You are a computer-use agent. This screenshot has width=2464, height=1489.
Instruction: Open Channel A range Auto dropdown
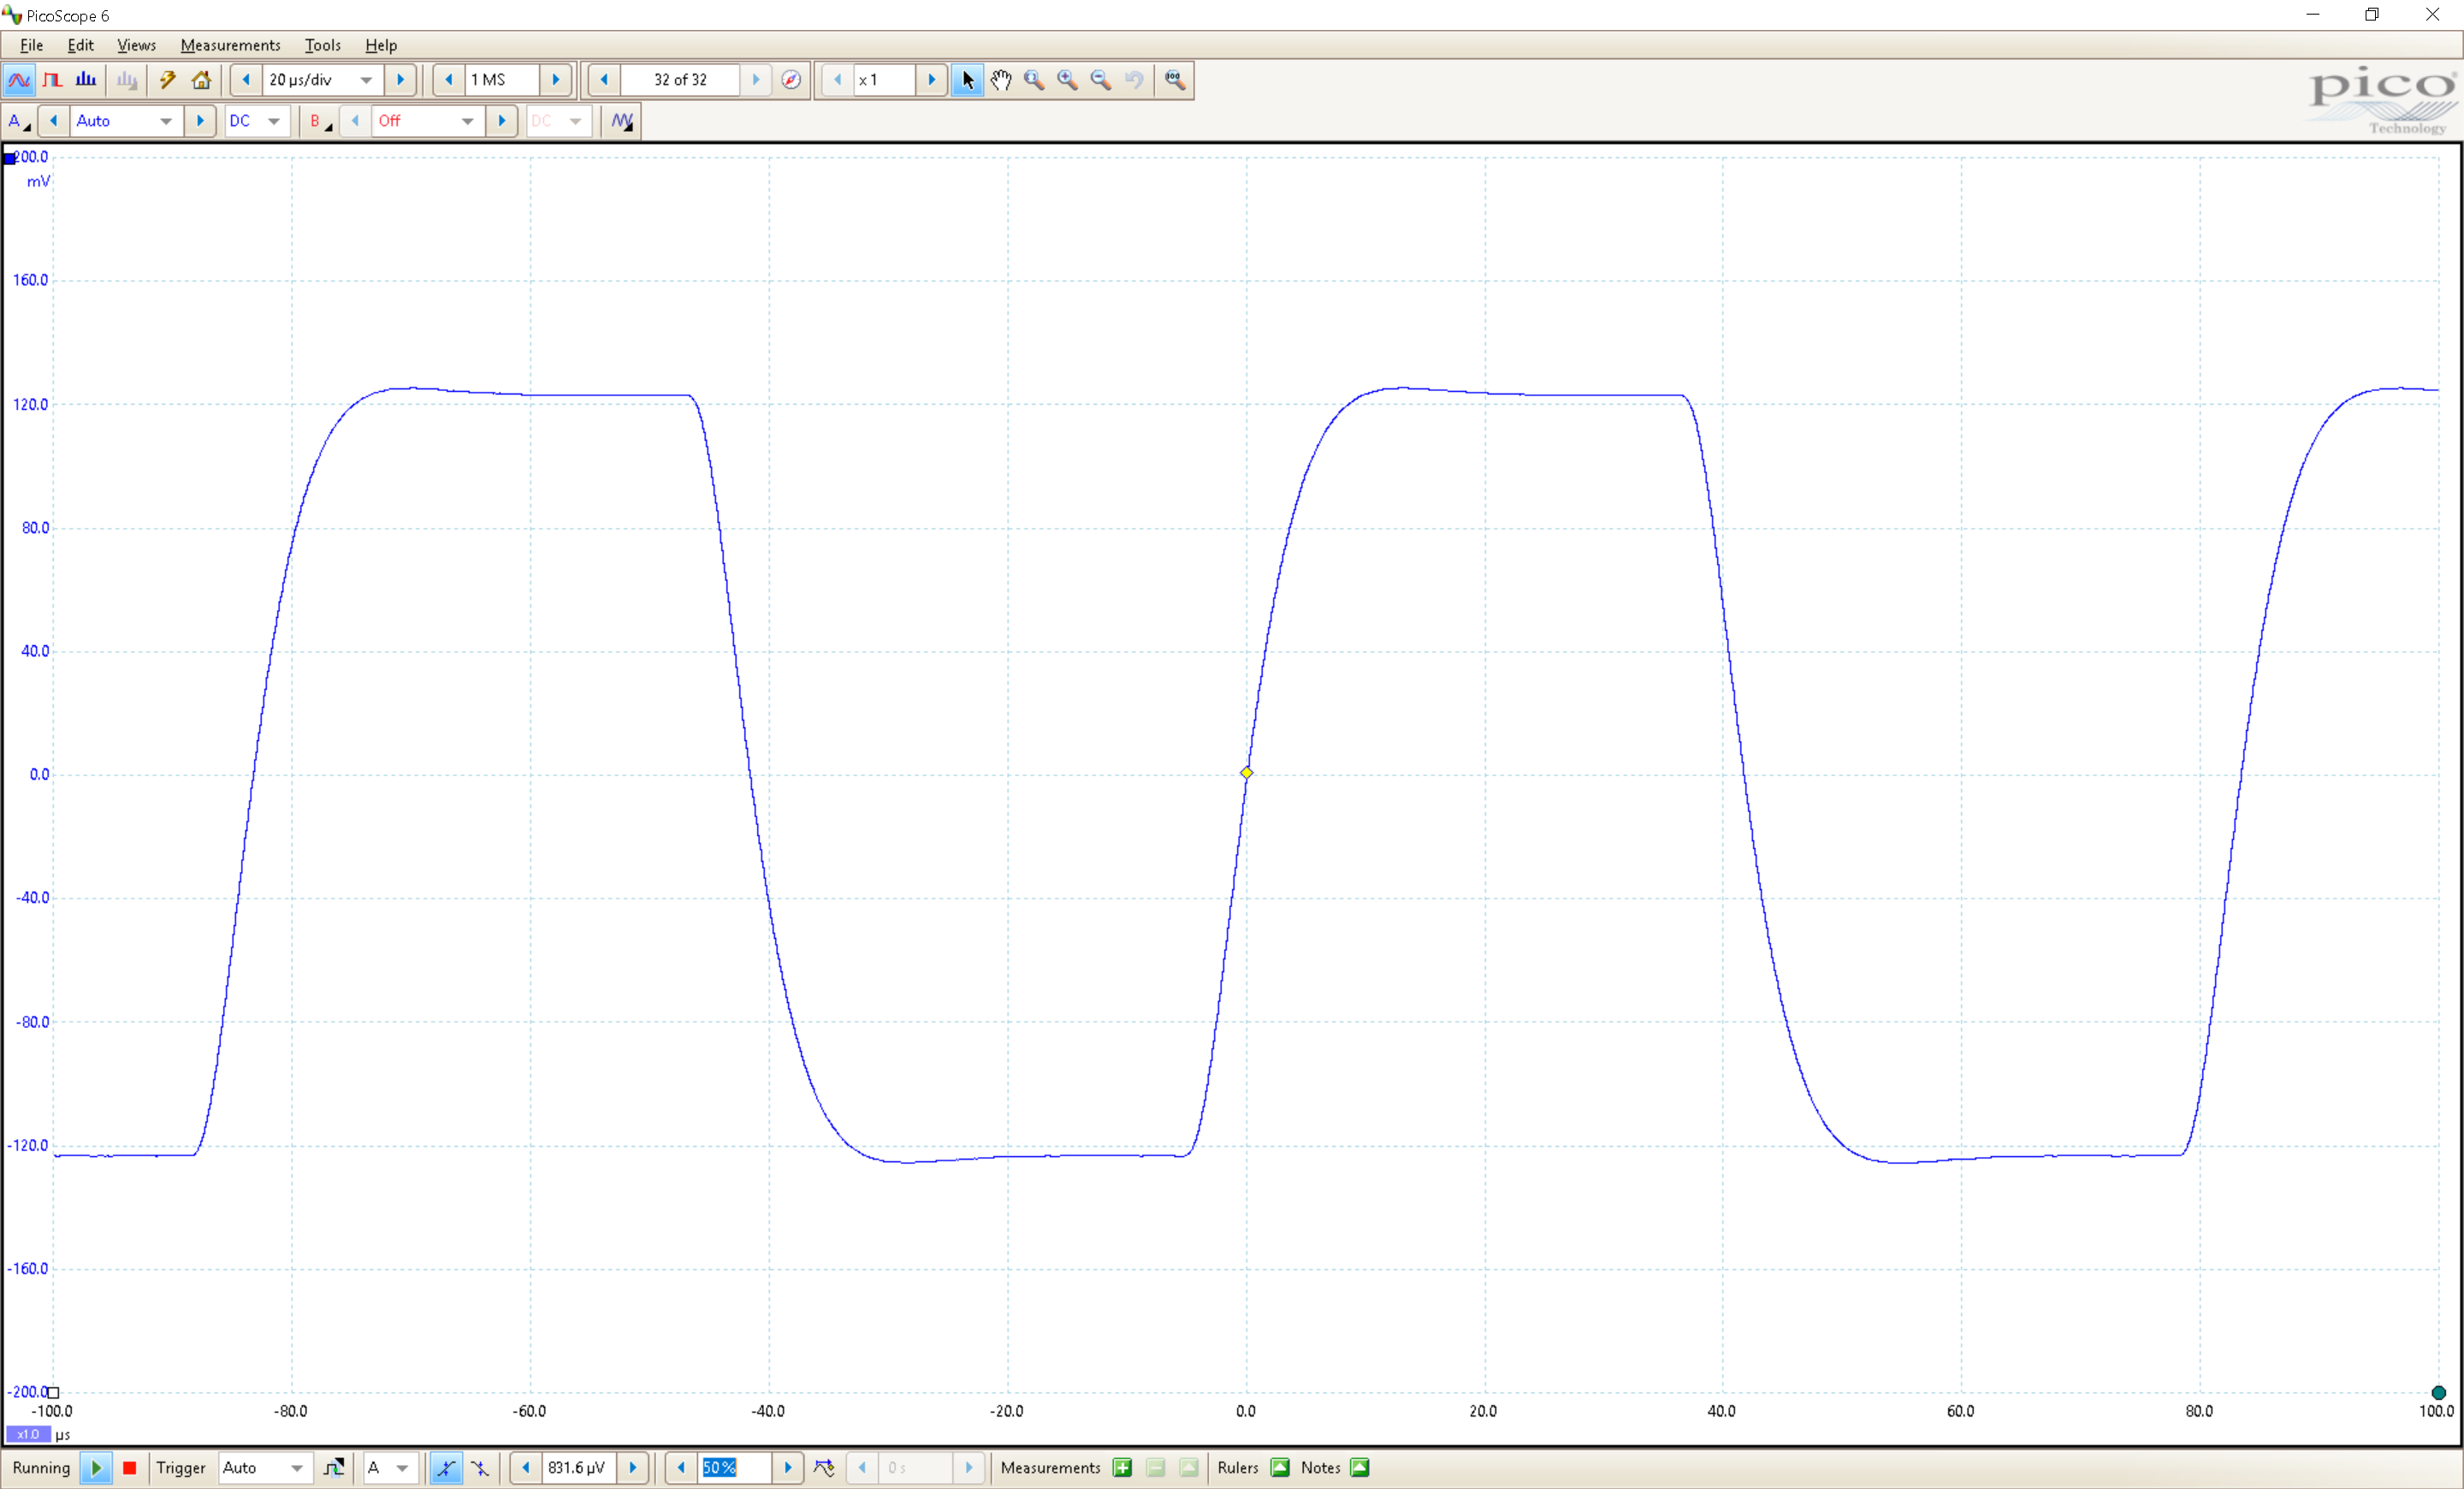(x=166, y=121)
